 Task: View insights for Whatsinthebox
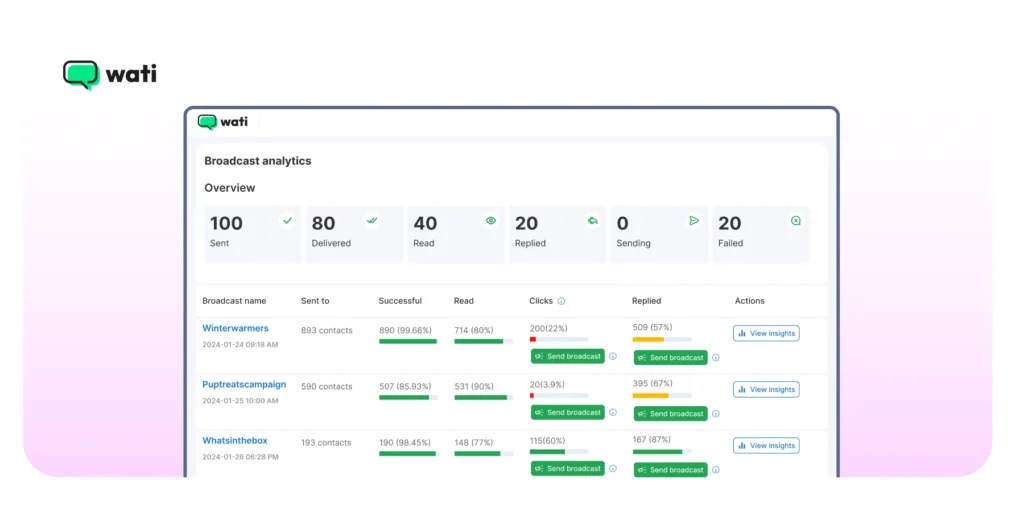tap(766, 445)
